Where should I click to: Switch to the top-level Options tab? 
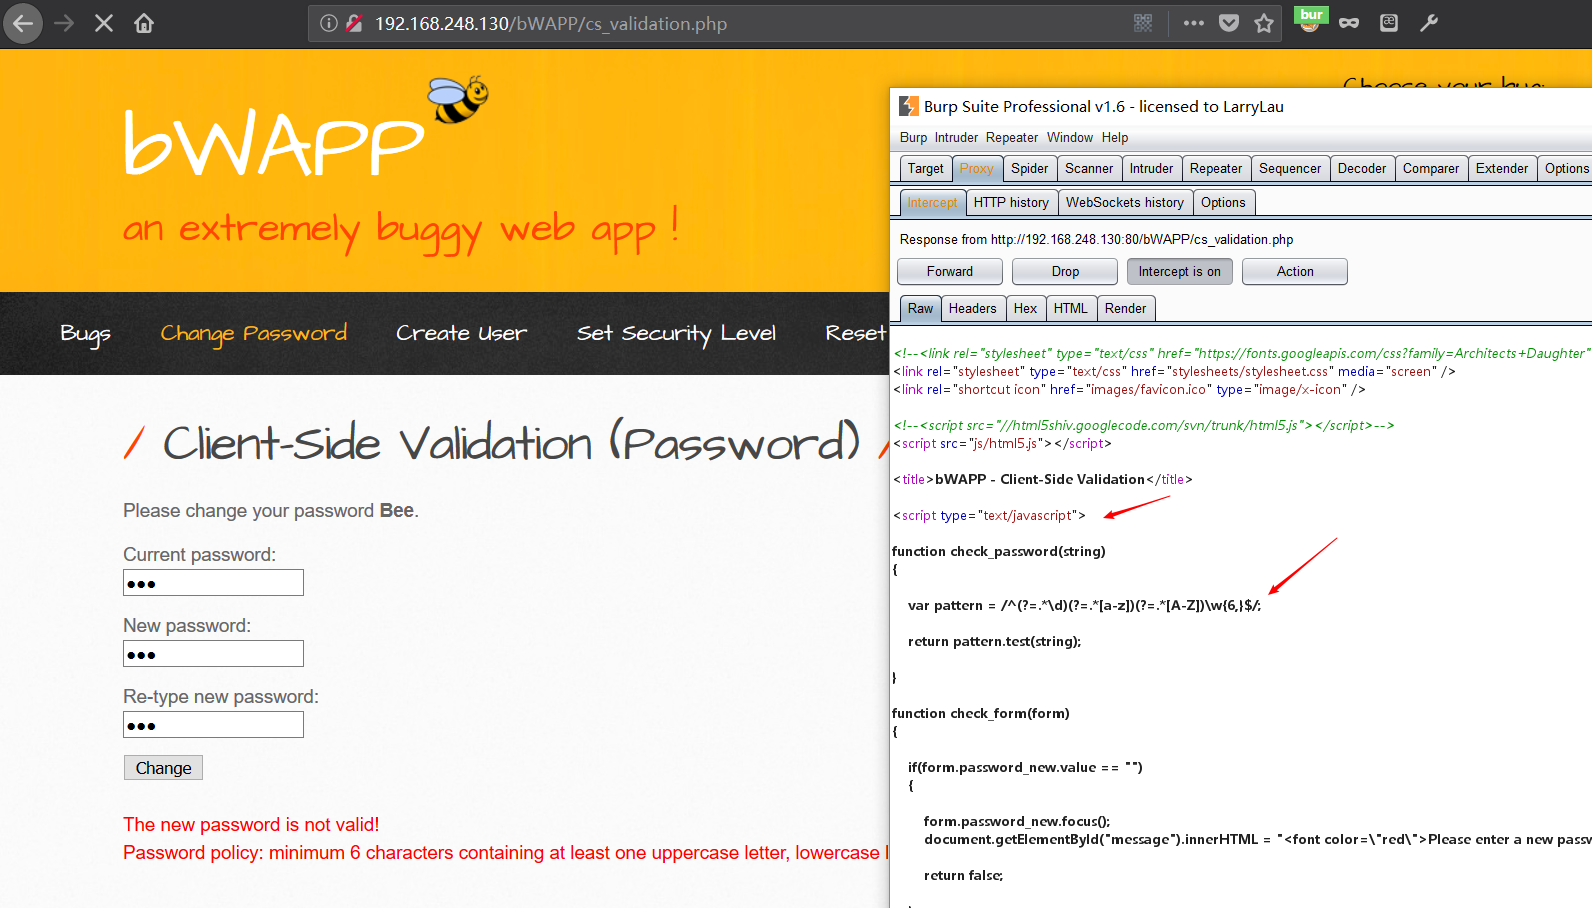(x=1565, y=169)
